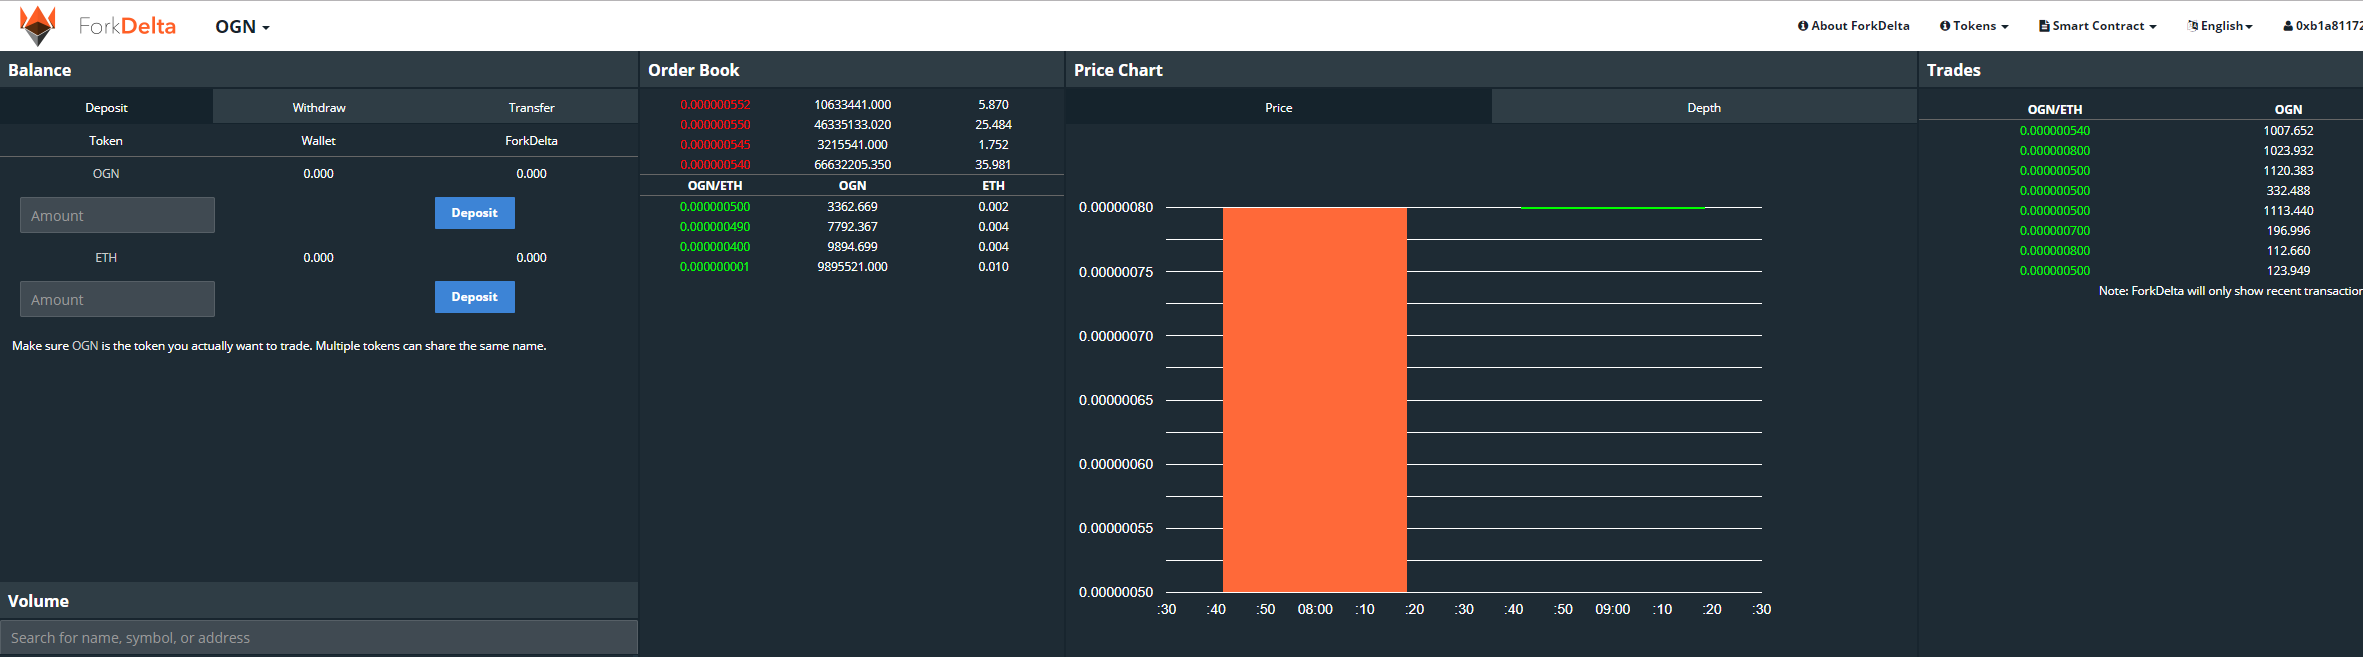Open trade with 1023.932 OGN
2363x657 pixels.
tap(2141, 150)
